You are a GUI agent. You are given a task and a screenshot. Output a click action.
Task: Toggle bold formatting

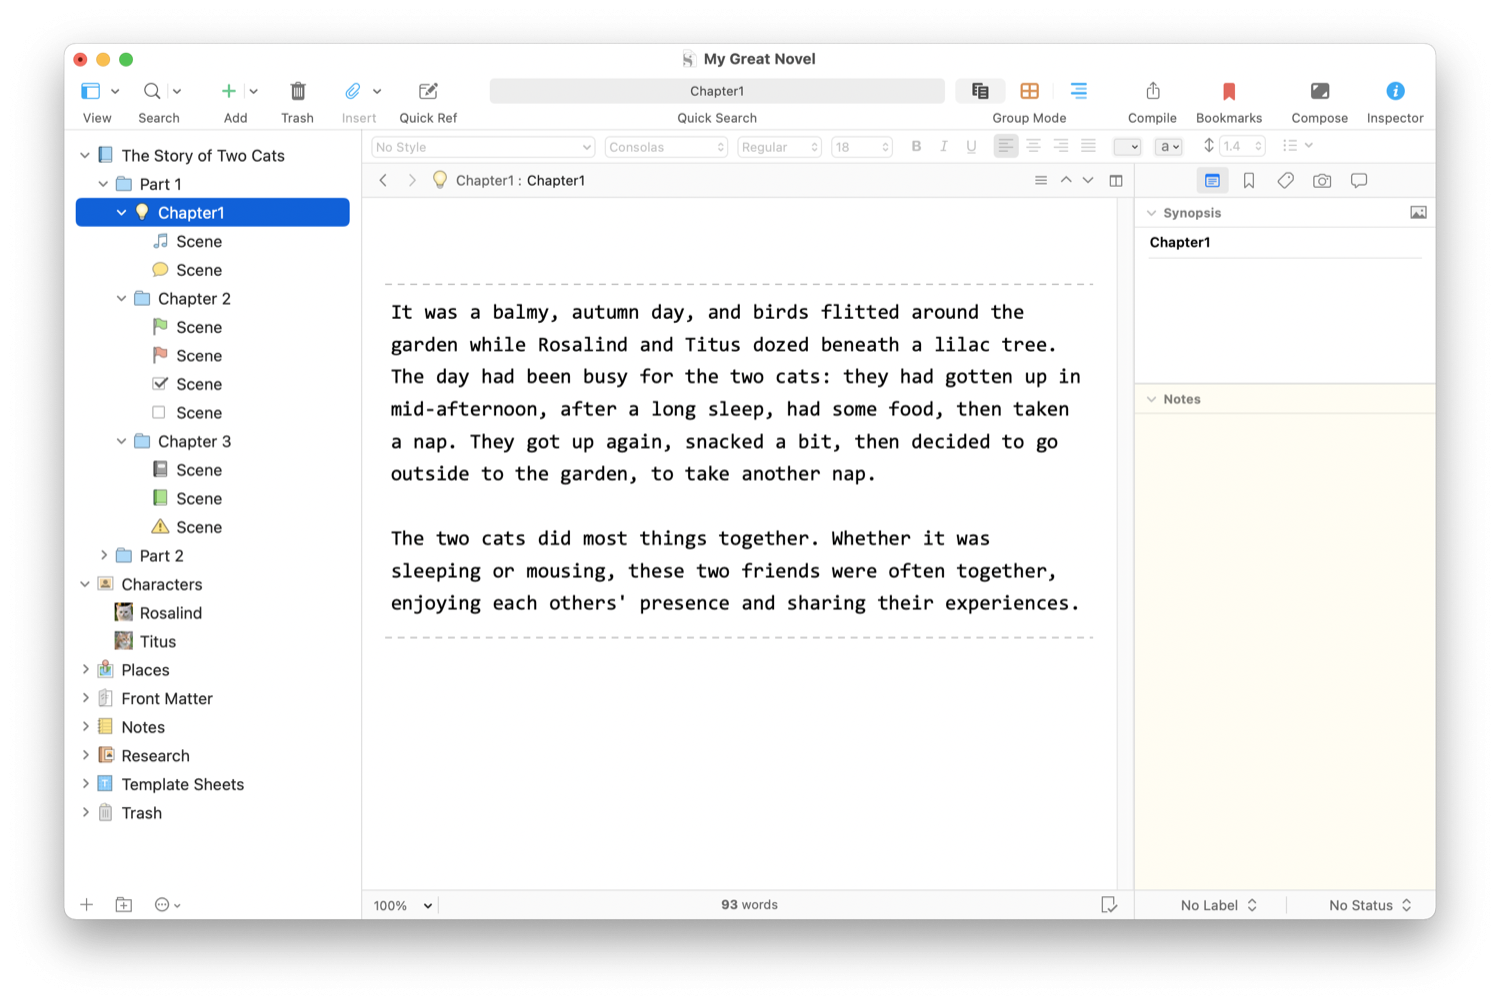[x=916, y=147]
